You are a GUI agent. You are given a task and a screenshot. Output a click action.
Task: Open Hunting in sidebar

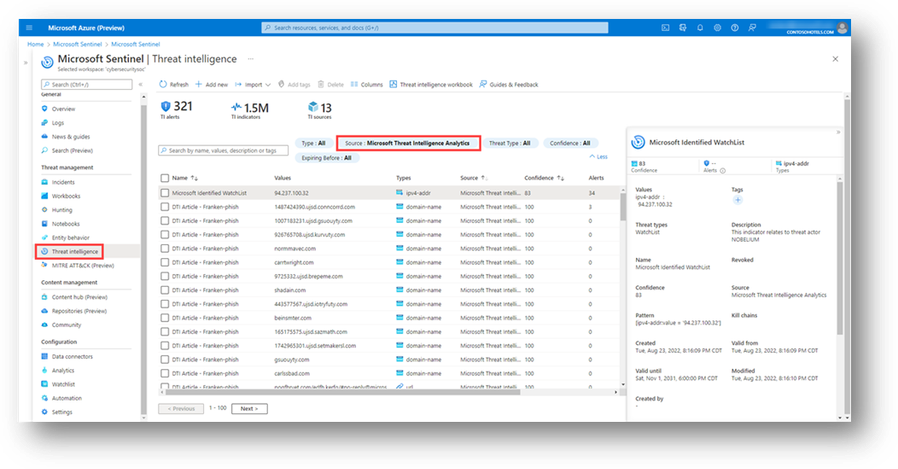tap(62, 210)
